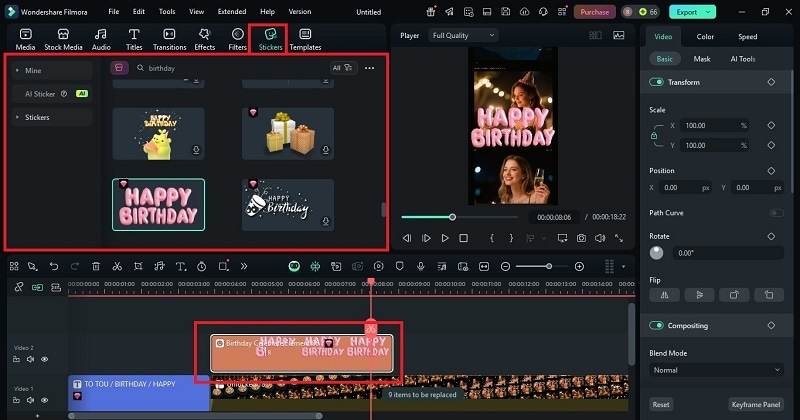The width and height of the screenshot is (800, 420).
Task: Click the Rotate dial knob
Action: [657, 253]
